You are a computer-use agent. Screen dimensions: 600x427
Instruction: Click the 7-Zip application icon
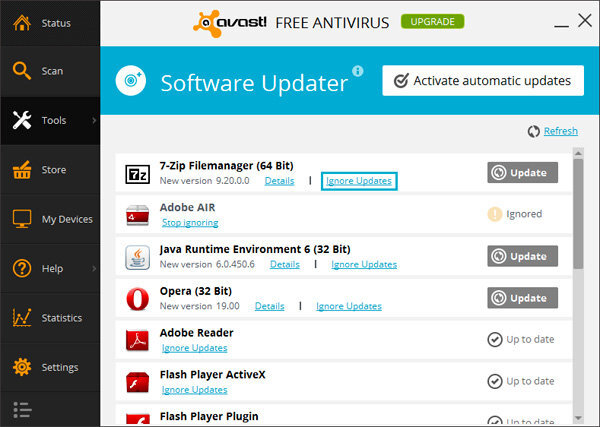coord(138,174)
